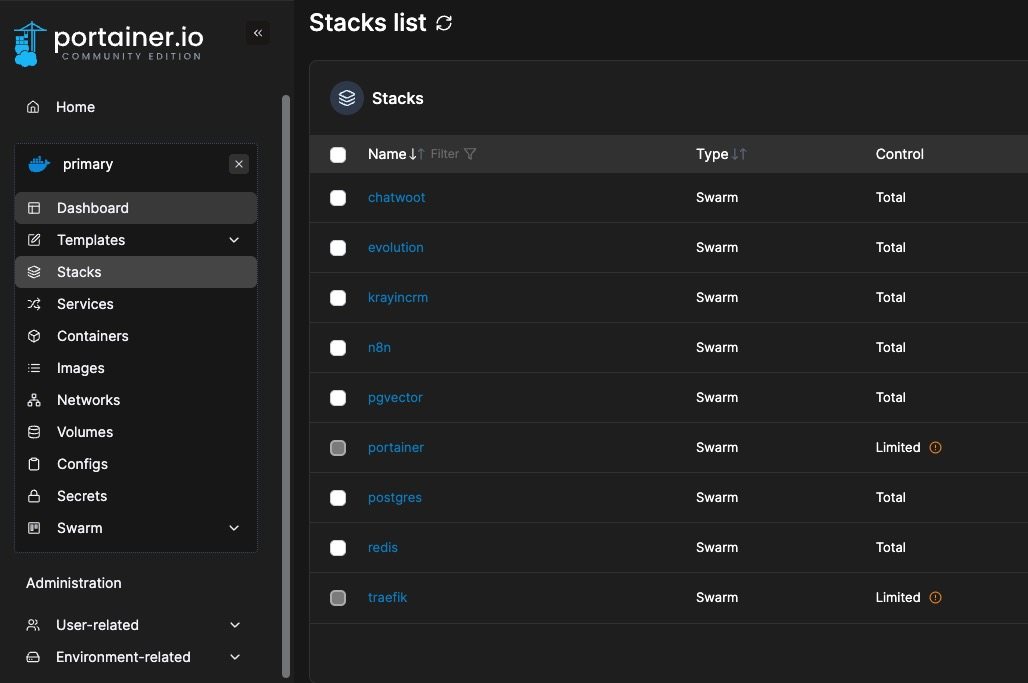Click the Services shuffle icon

coord(34,304)
